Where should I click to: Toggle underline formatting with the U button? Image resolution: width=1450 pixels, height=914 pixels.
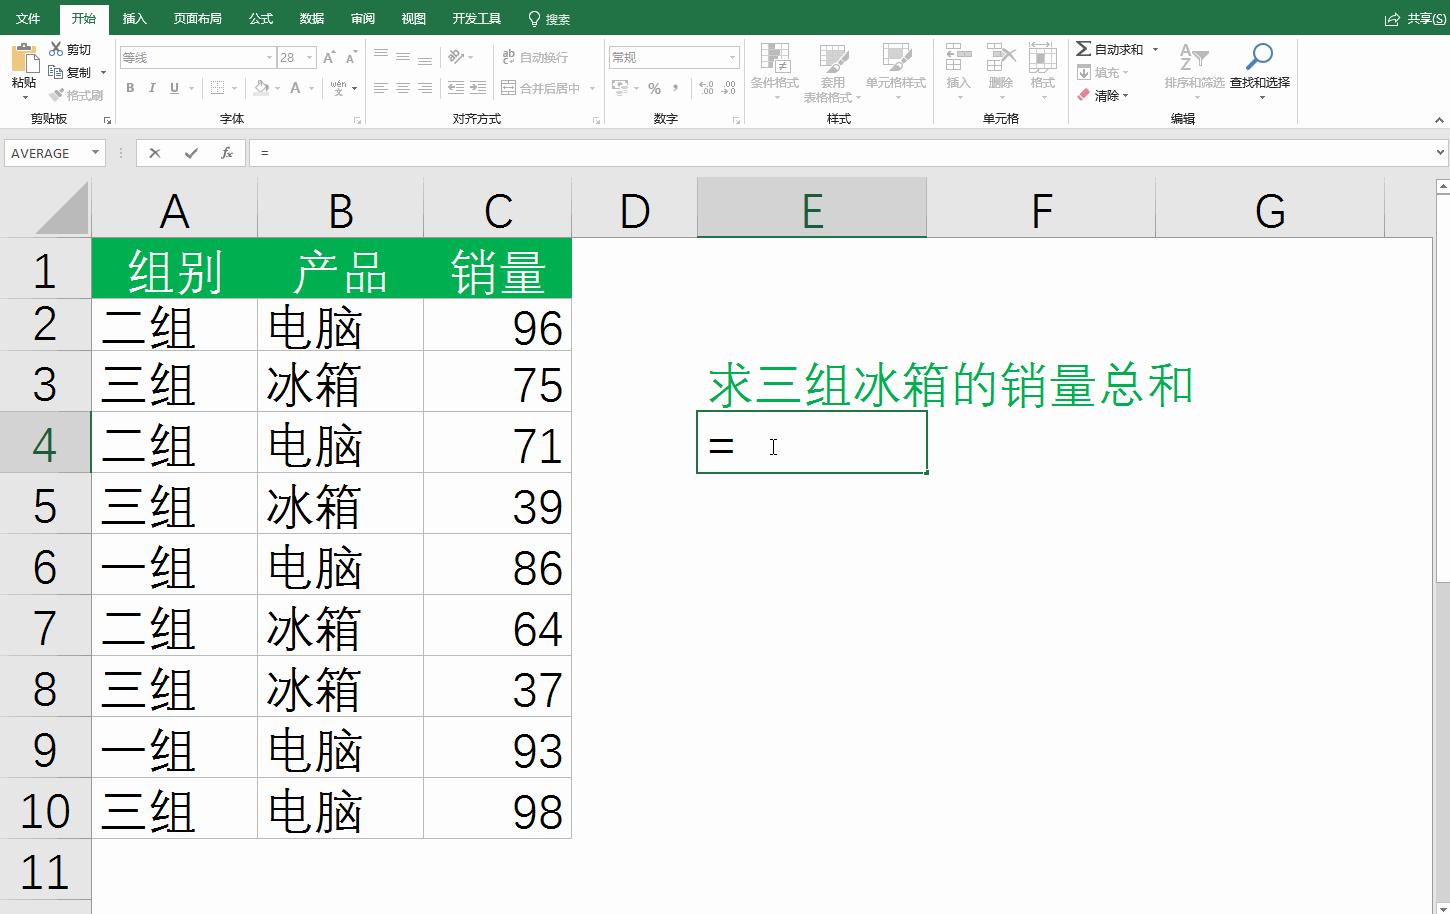172,89
